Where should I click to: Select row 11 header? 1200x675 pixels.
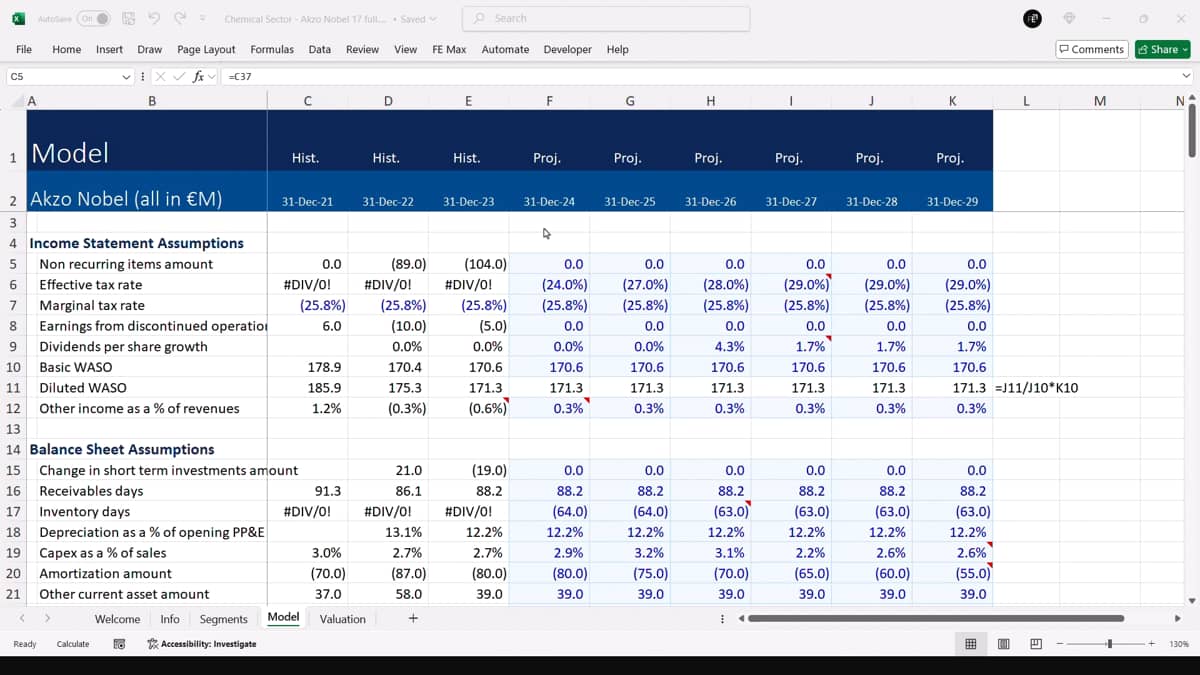(13, 388)
